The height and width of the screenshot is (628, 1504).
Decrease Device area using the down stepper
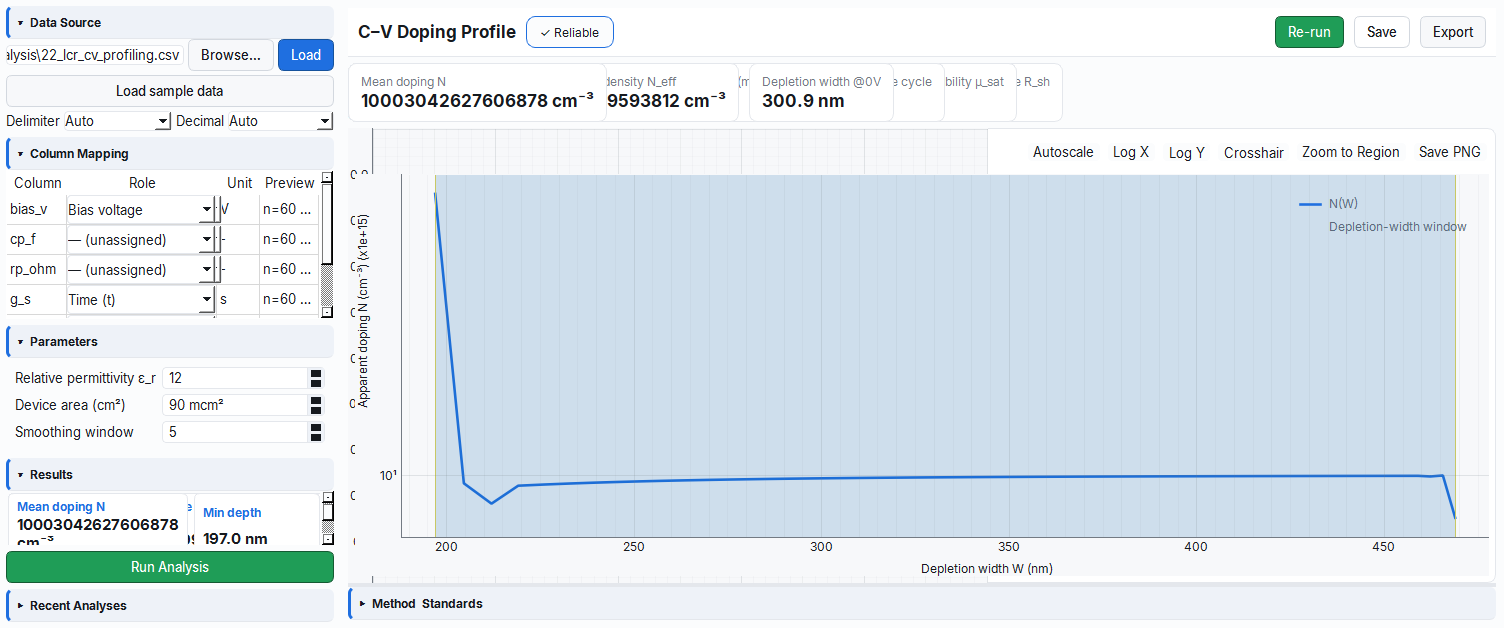[x=316, y=410]
